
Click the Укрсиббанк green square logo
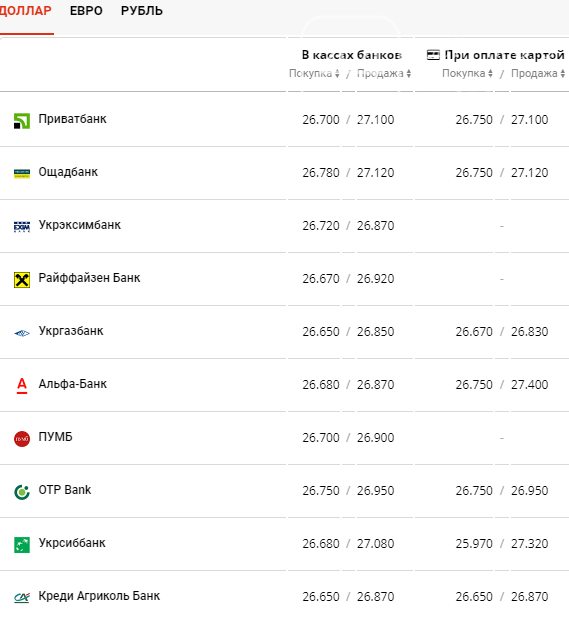click(x=22, y=545)
